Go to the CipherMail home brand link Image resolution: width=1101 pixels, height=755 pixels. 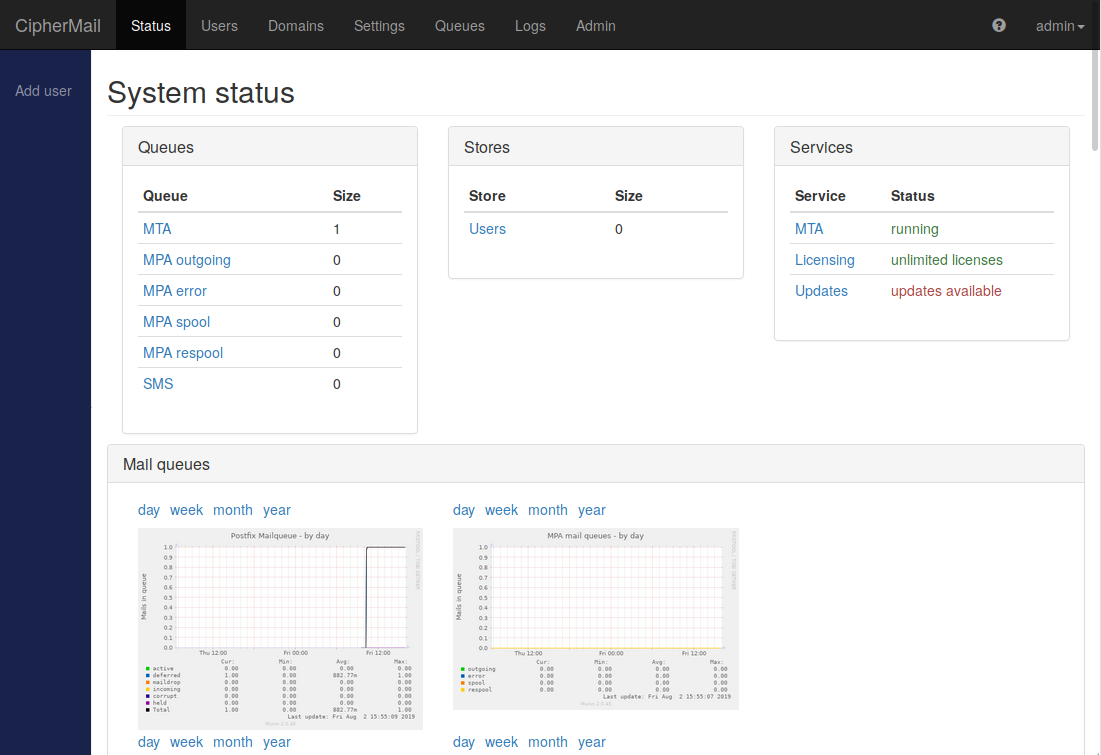point(58,26)
